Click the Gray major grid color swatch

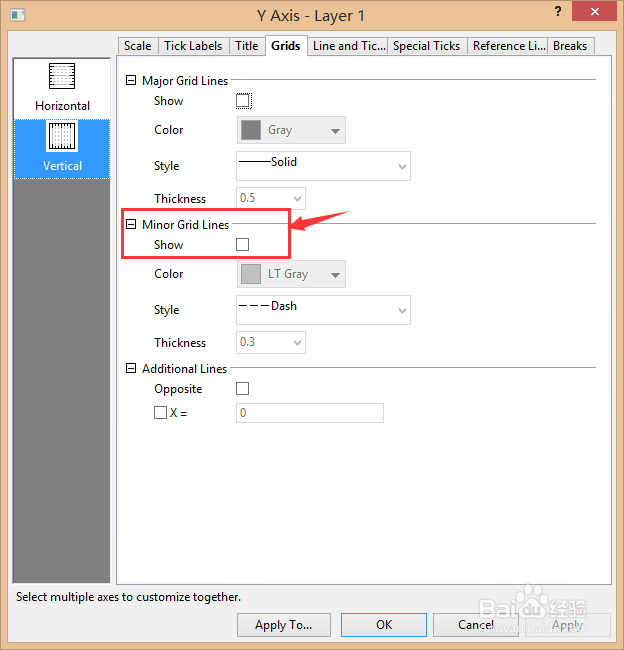pos(251,130)
